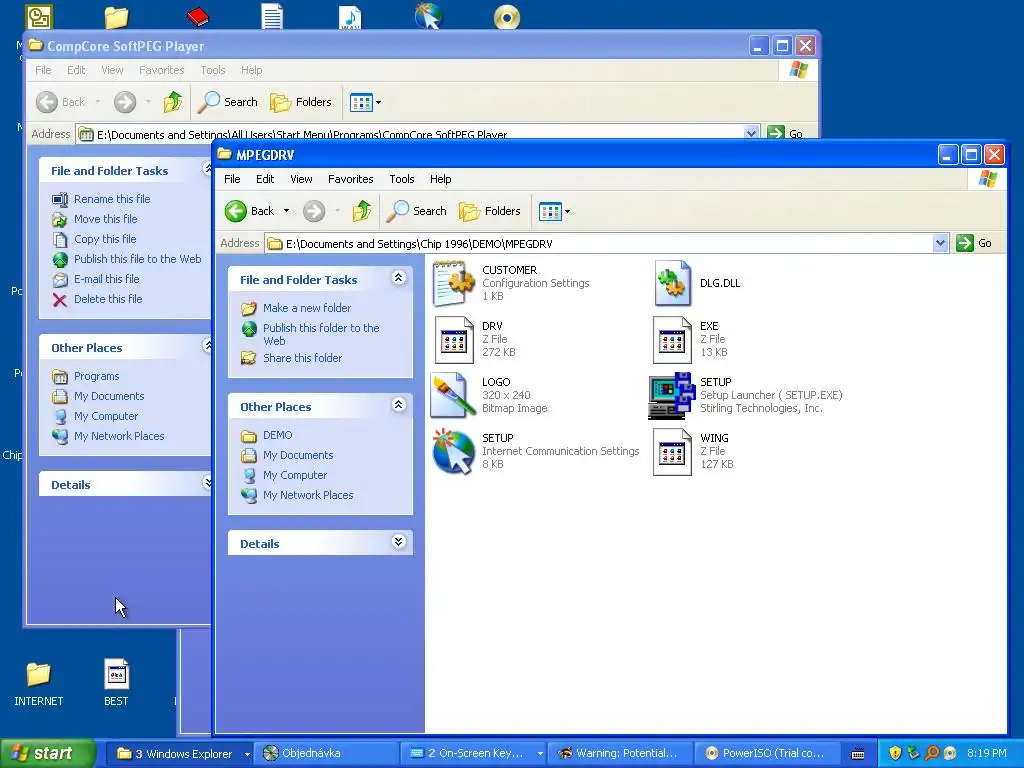1024x768 pixels.
Task: Open Tools menu in MPEGDRV window
Action: 402,179
